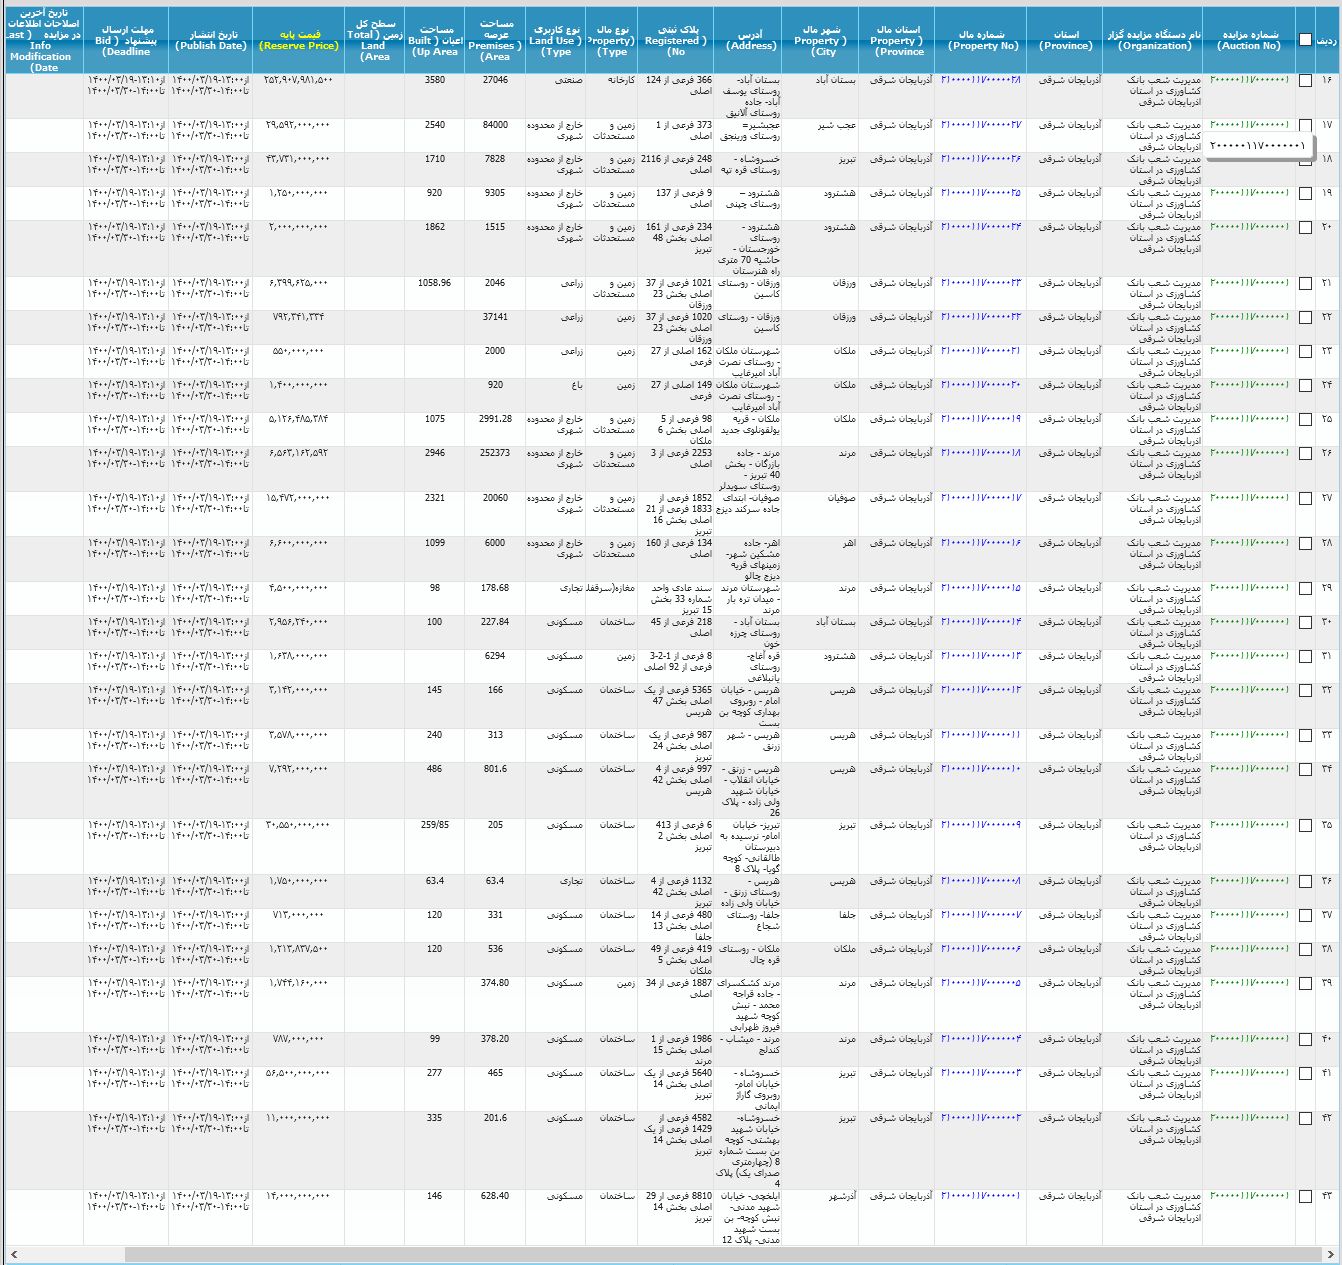Check the checkbox for row 16

pyautogui.click(x=1305, y=81)
